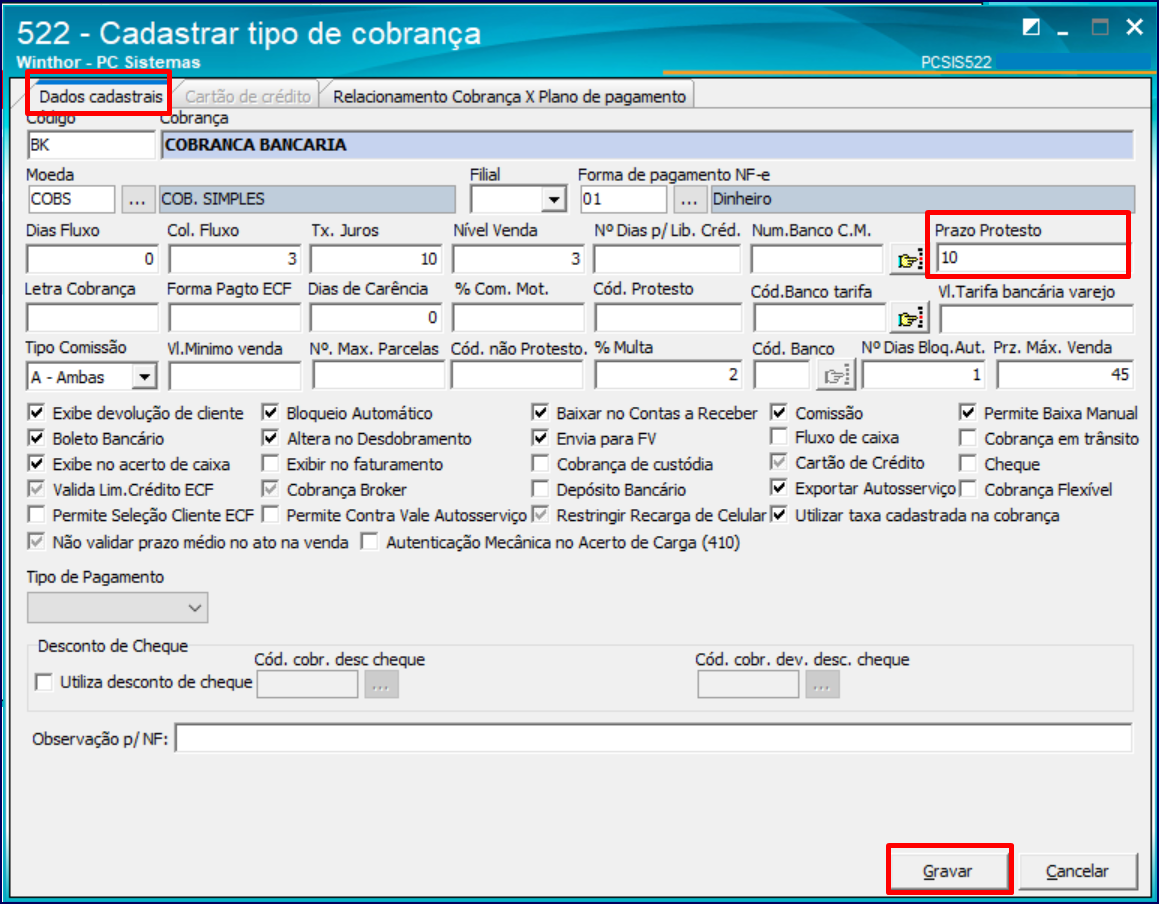Click ellipsis next to Cód. cobr. desc cheque

(x=381, y=685)
